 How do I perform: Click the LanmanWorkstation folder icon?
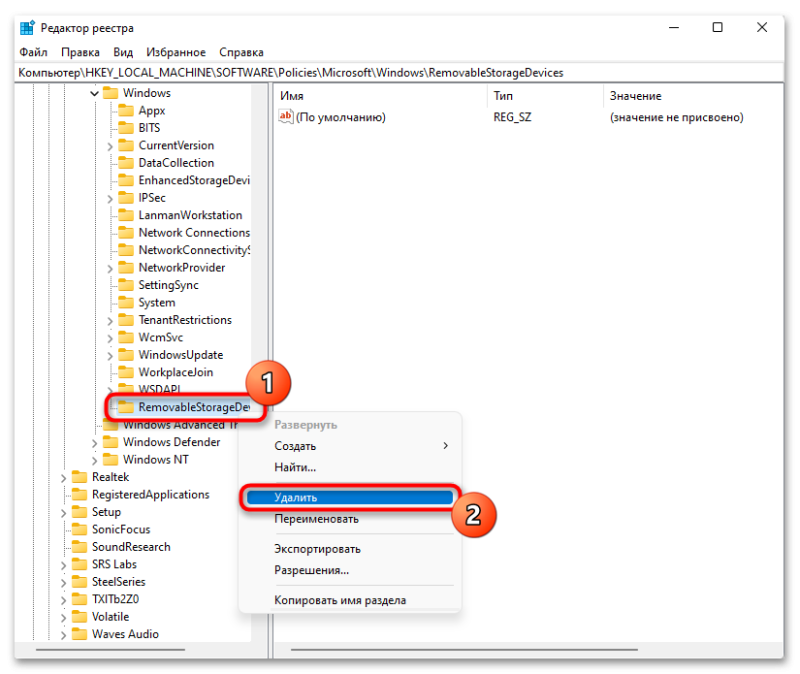126,215
